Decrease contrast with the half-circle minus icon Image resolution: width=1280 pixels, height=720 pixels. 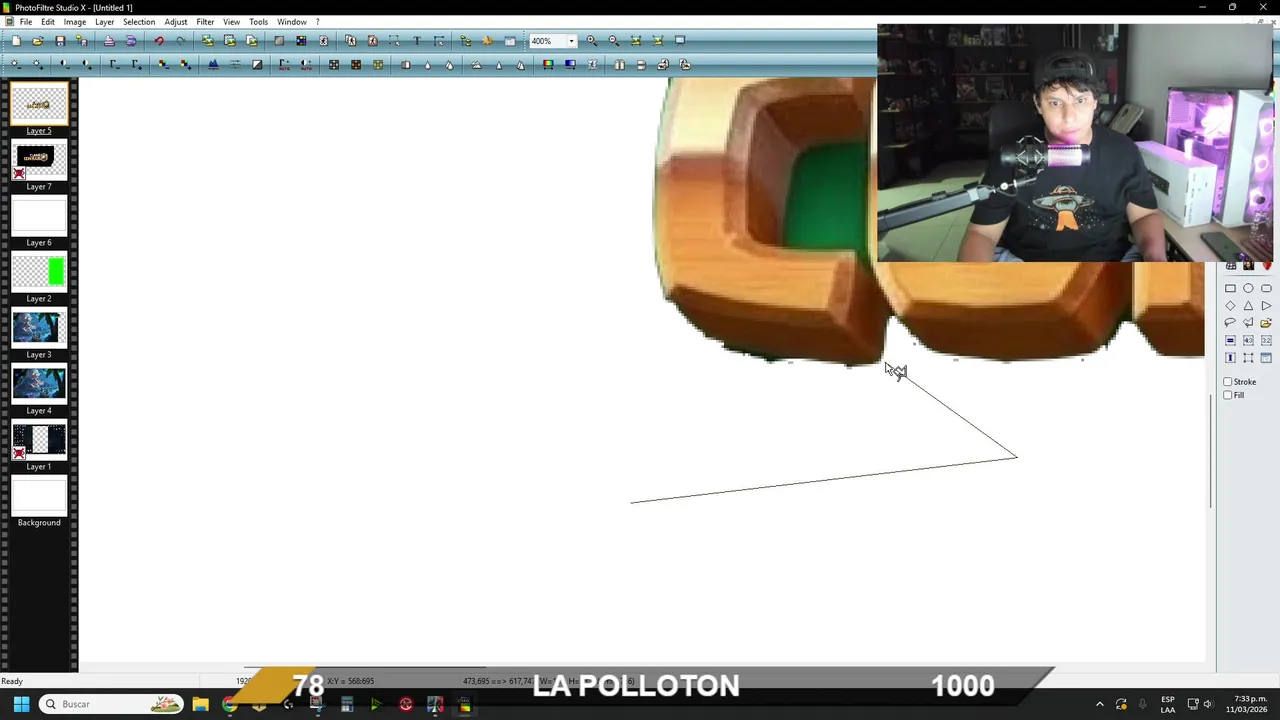tap(65, 65)
